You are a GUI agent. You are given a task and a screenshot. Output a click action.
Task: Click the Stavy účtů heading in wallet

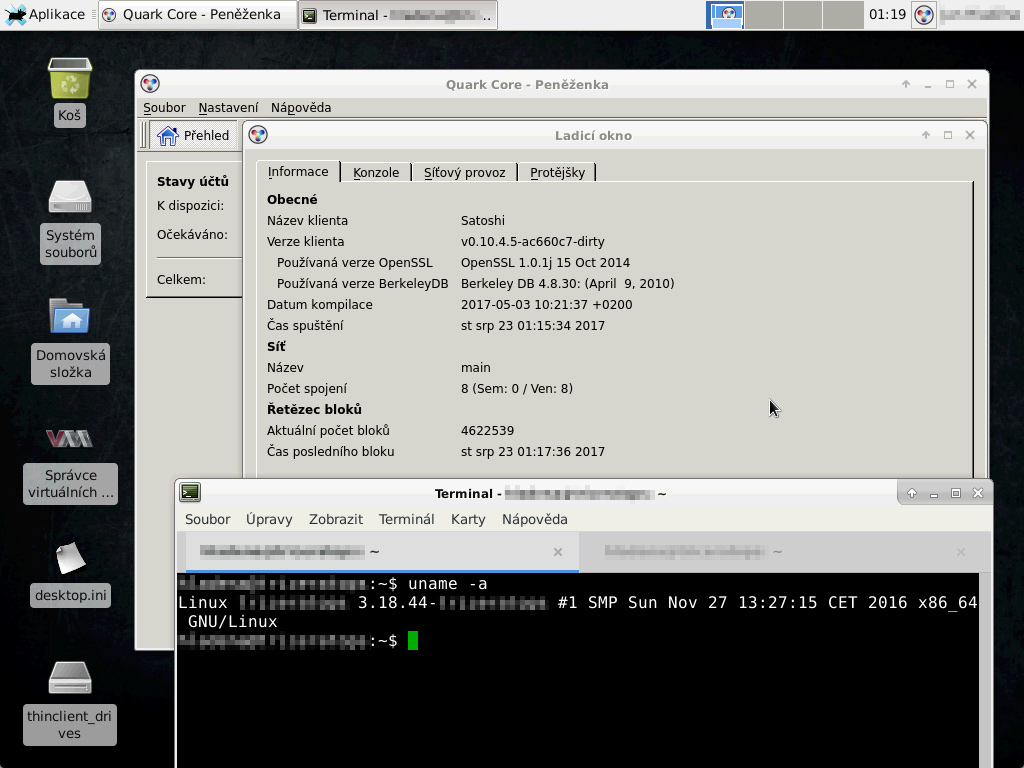coord(193,182)
